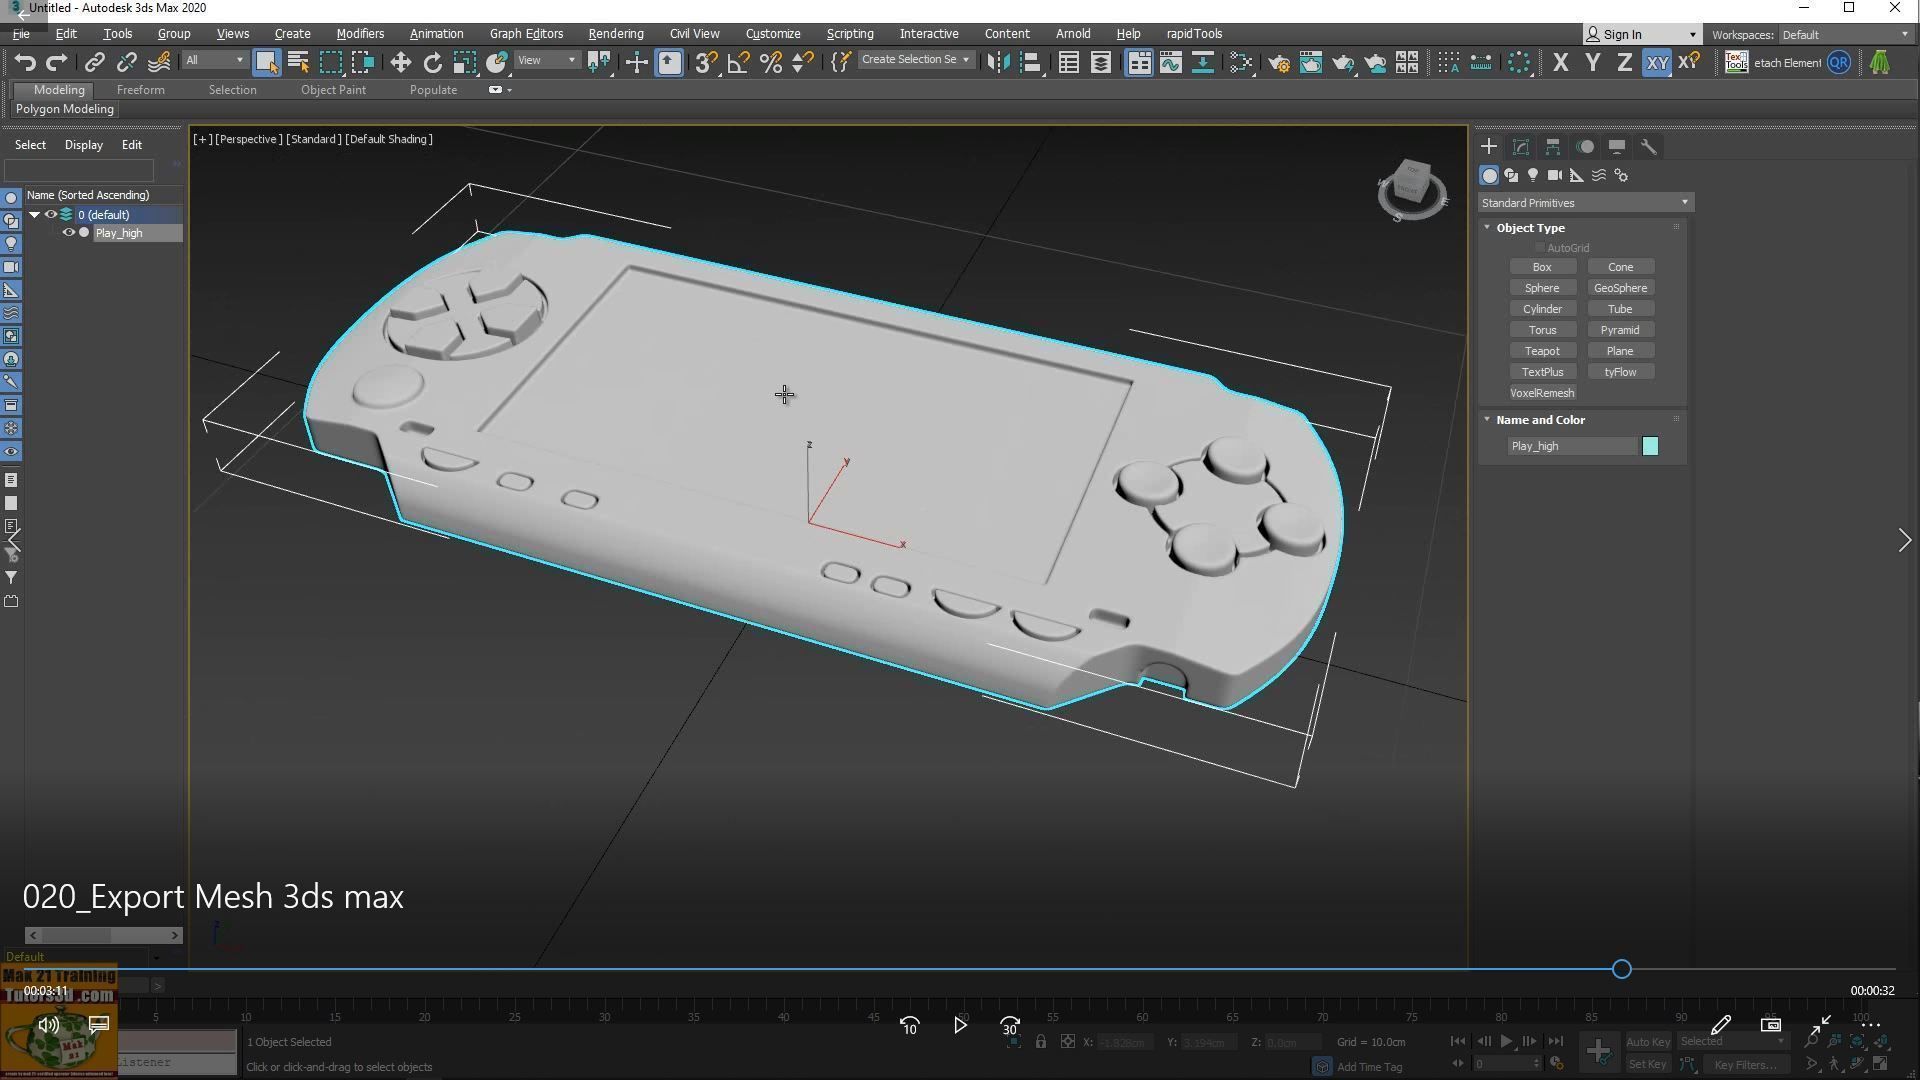1920x1080 pixels.
Task: Switch to the Object Paint ribbon tab
Action: (x=333, y=90)
